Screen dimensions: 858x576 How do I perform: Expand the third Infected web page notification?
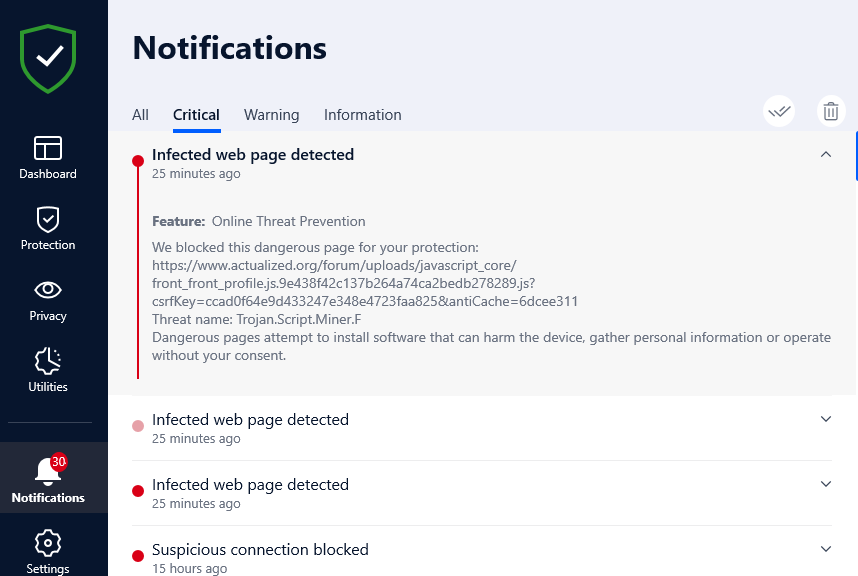tap(826, 484)
